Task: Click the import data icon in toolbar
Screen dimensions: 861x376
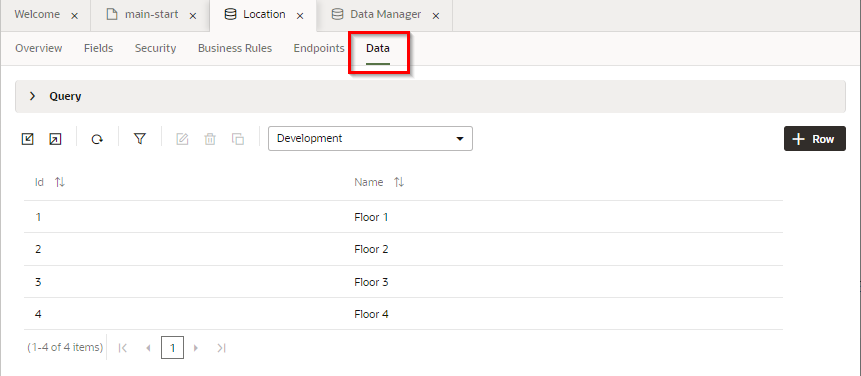Action: tap(27, 139)
